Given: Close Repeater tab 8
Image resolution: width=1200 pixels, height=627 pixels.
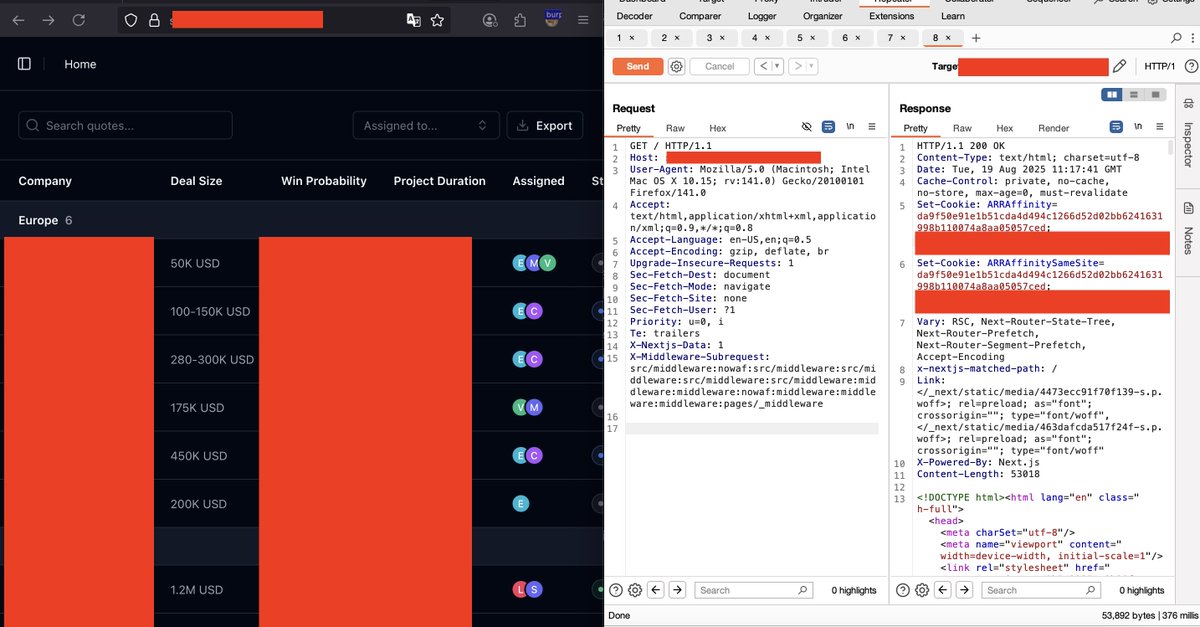Looking at the screenshot, I should [949, 38].
